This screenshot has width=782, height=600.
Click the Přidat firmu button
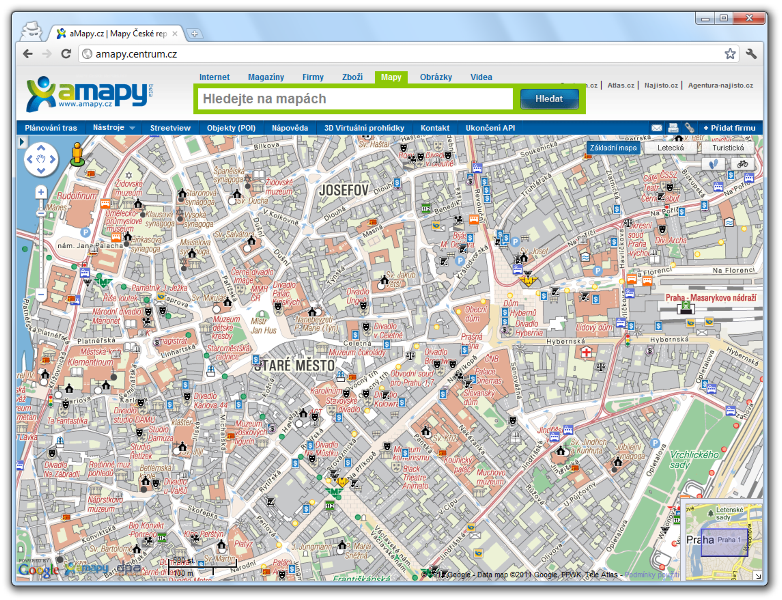(729, 128)
